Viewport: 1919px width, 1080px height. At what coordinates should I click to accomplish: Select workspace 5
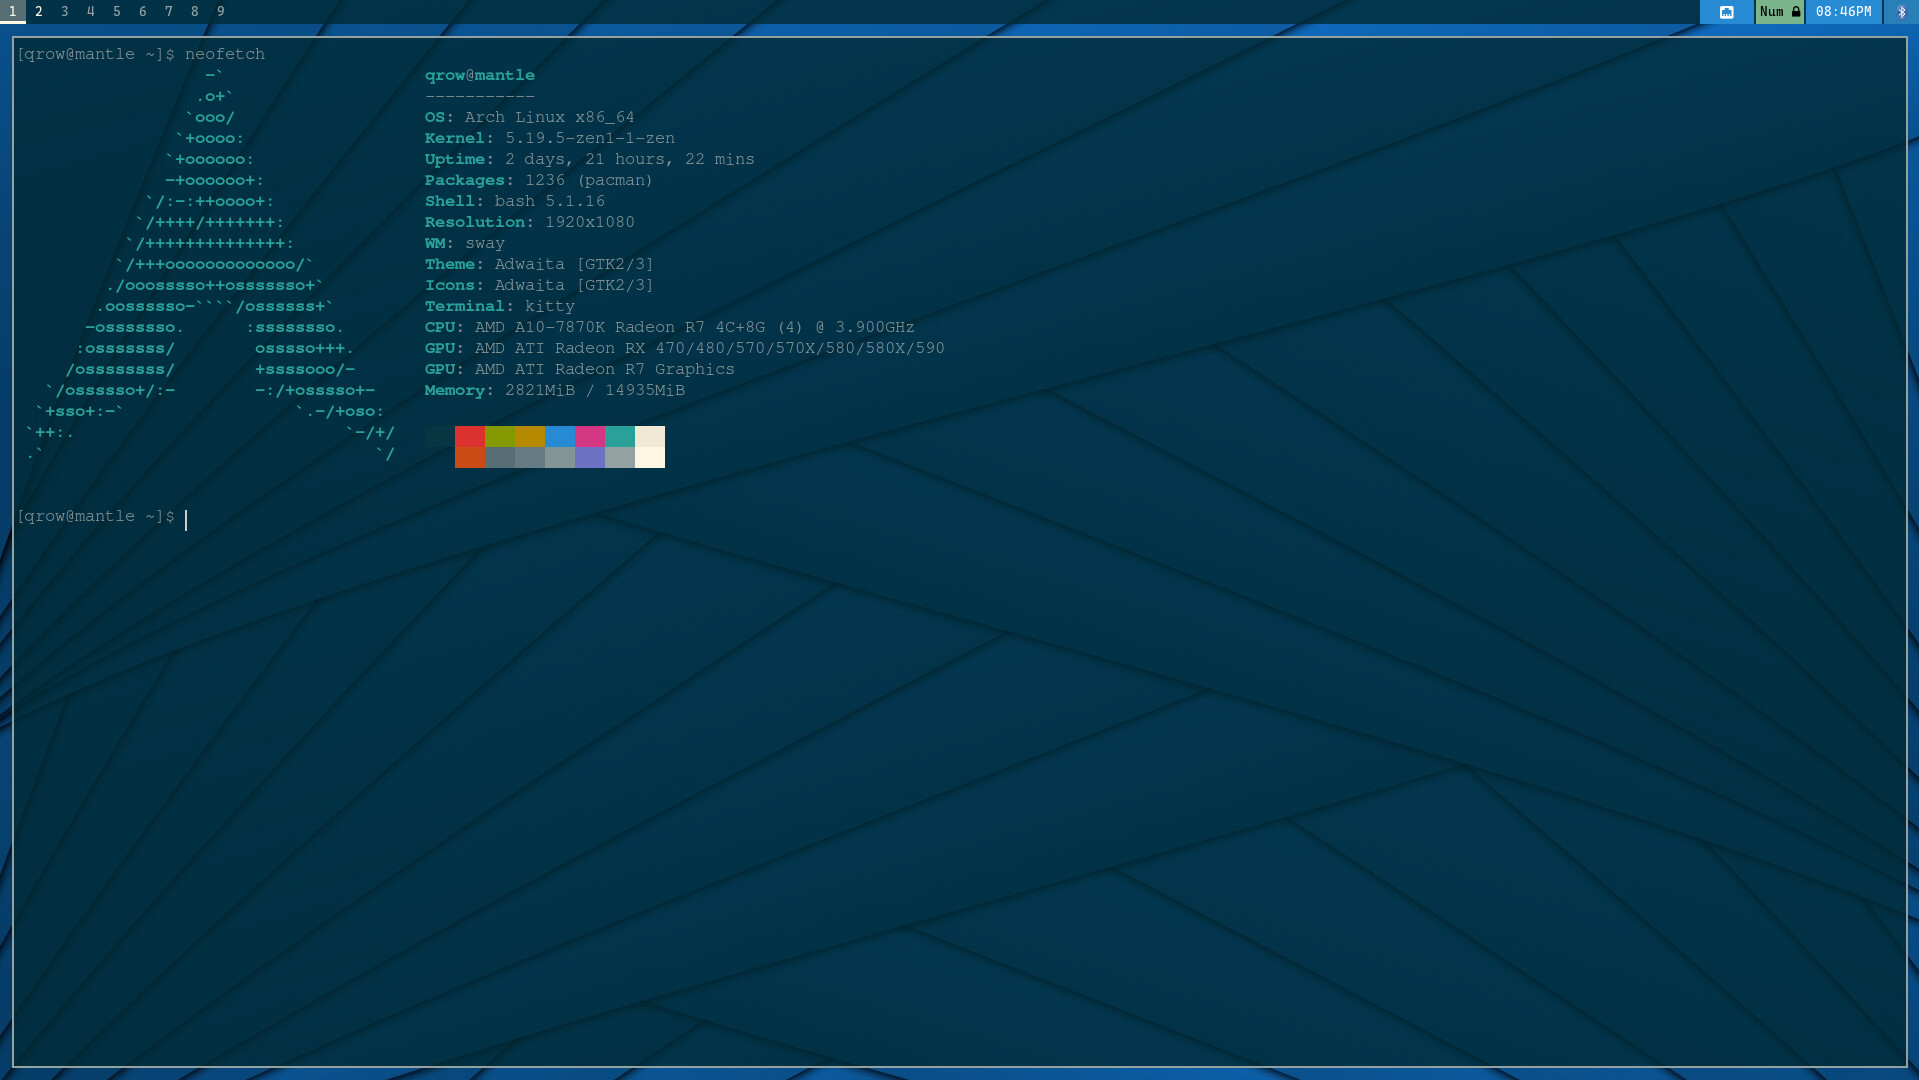tap(117, 12)
